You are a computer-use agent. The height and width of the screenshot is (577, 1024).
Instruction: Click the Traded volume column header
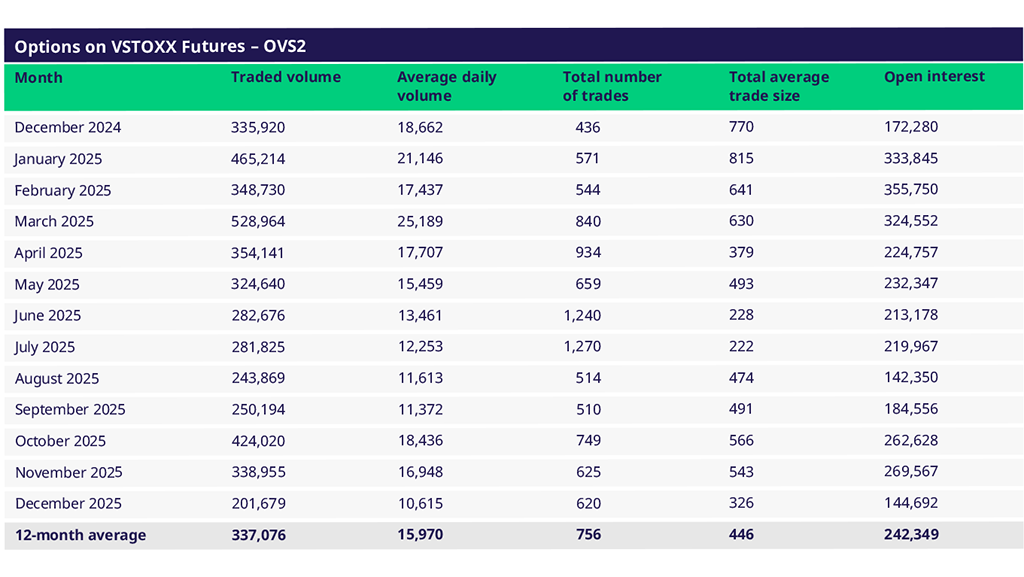point(285,77)
